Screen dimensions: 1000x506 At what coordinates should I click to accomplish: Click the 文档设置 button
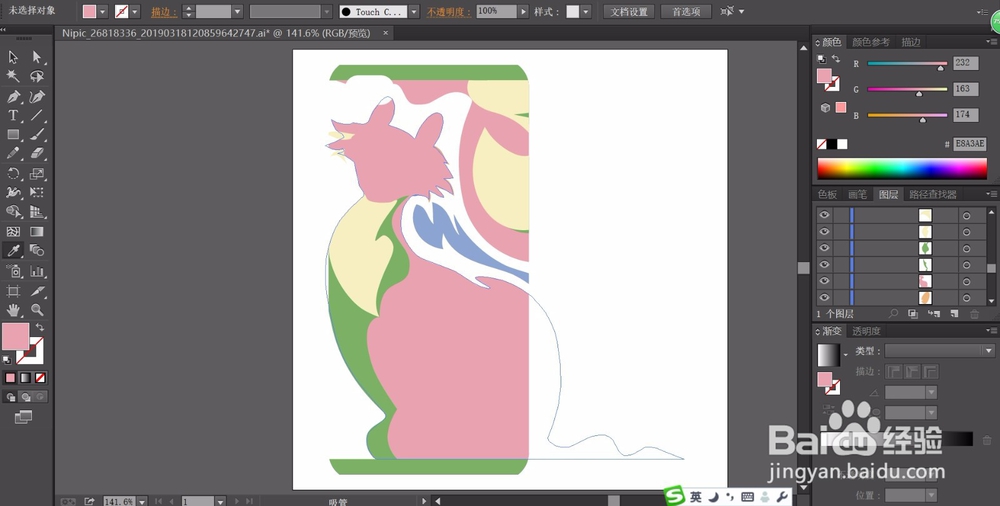629,11
